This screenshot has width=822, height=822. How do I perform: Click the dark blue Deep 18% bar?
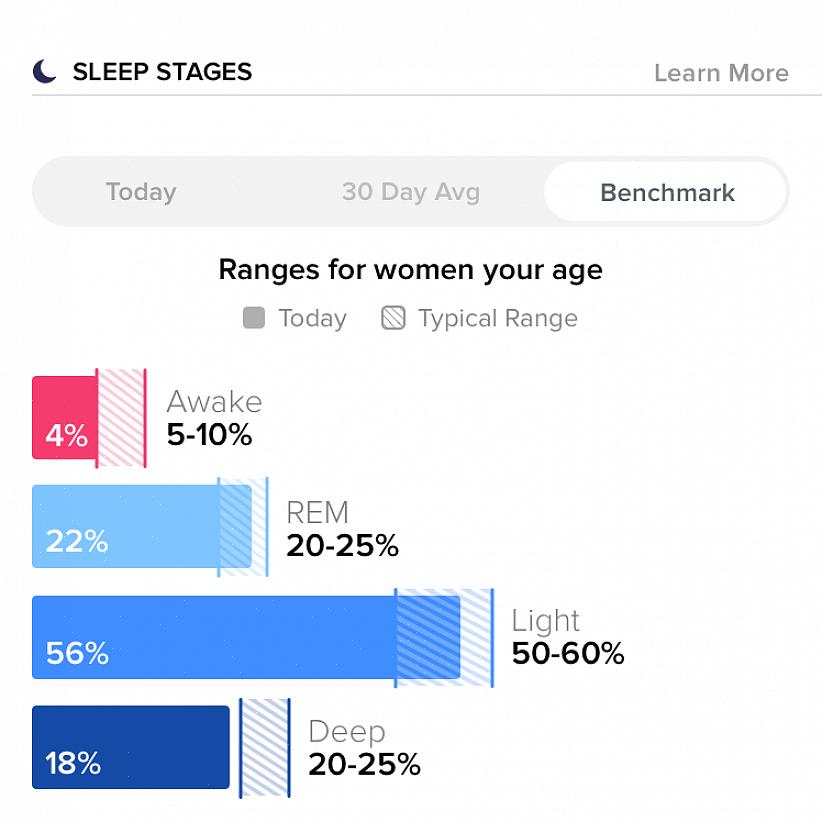(130, 747)
